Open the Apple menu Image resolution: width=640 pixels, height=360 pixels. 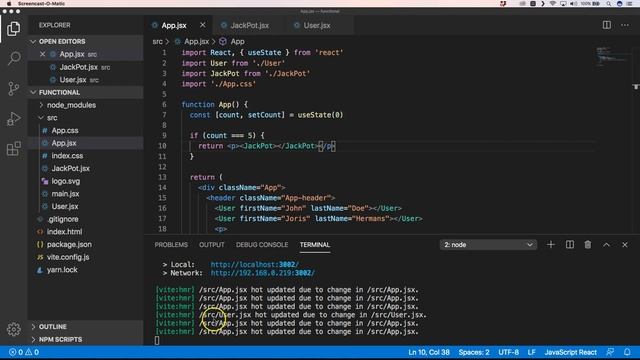click(9, 3)
